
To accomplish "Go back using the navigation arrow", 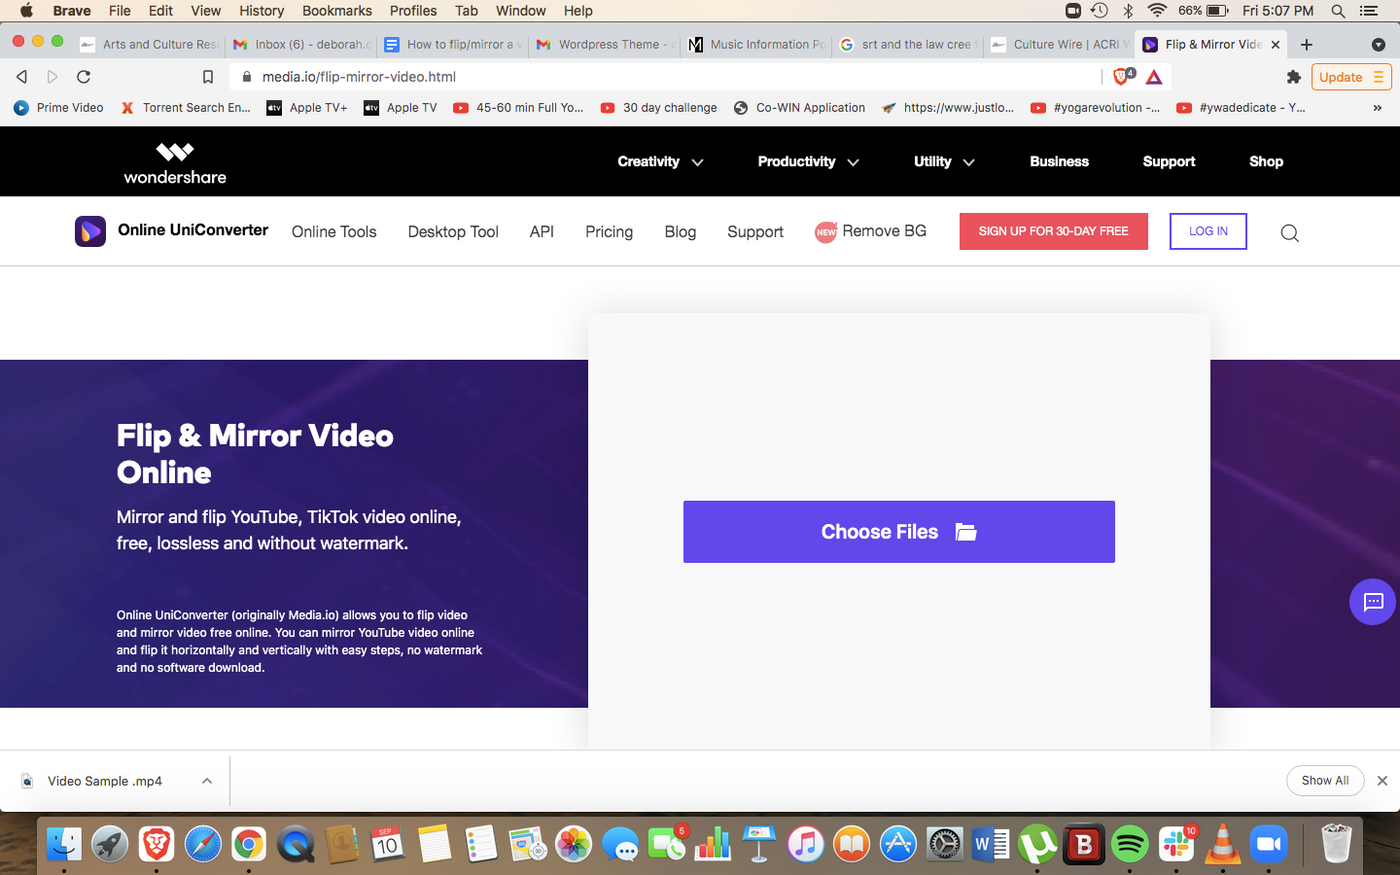I will point(21,75).
